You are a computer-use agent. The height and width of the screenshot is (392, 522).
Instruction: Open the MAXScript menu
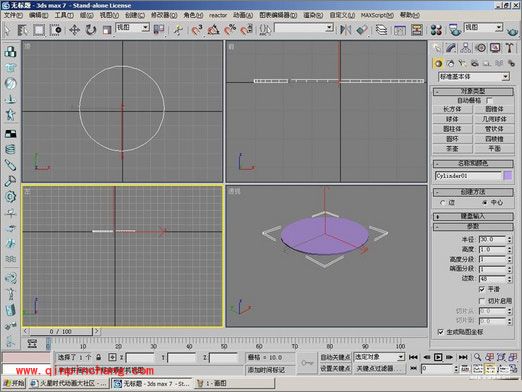point(377,15)
